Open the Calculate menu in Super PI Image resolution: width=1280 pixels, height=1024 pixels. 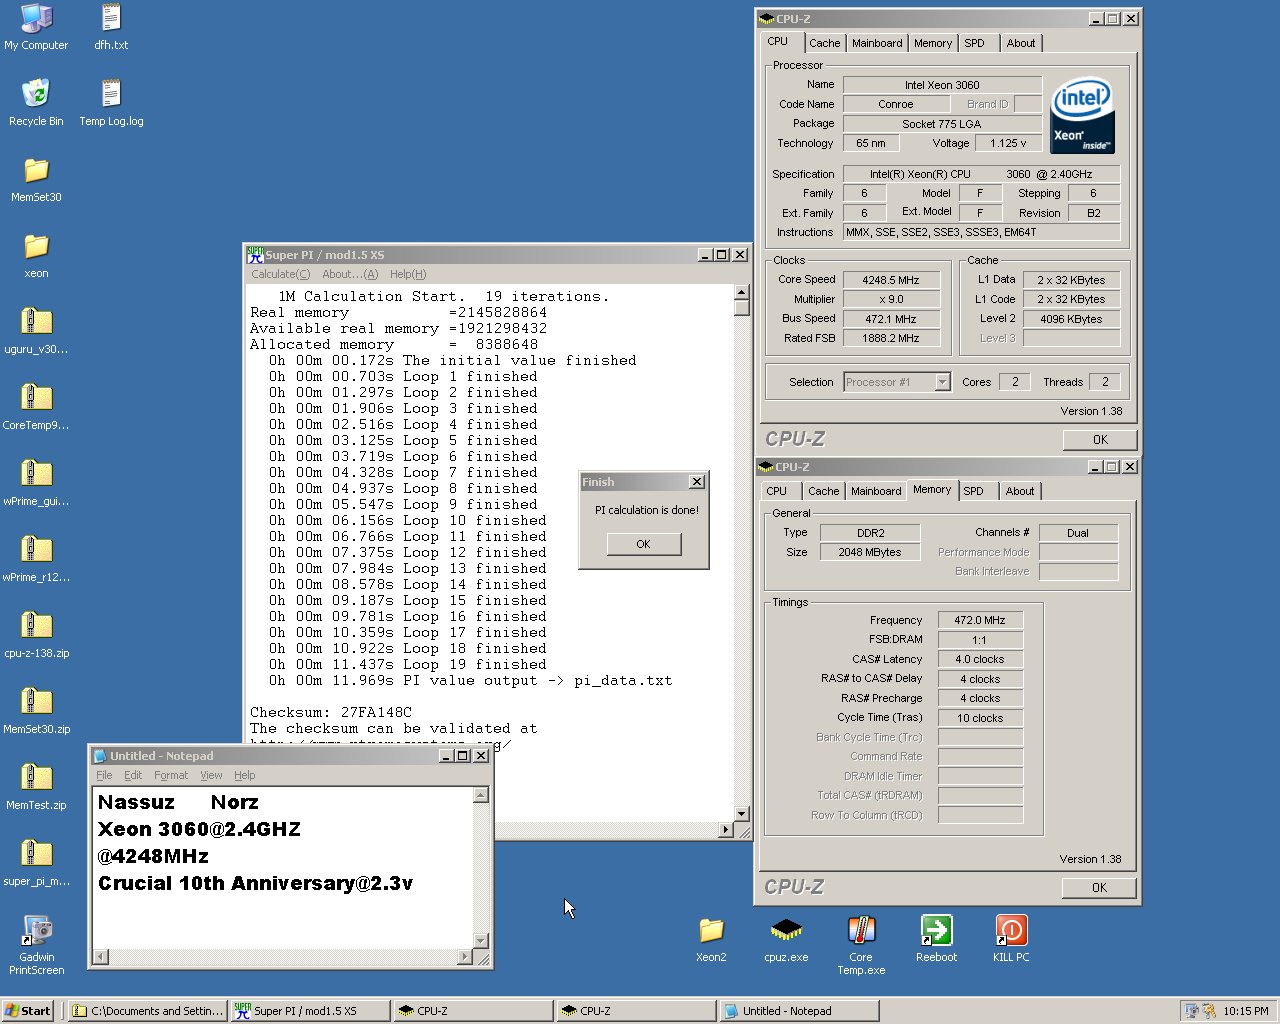pyautogui.click(x=280, y=274)
